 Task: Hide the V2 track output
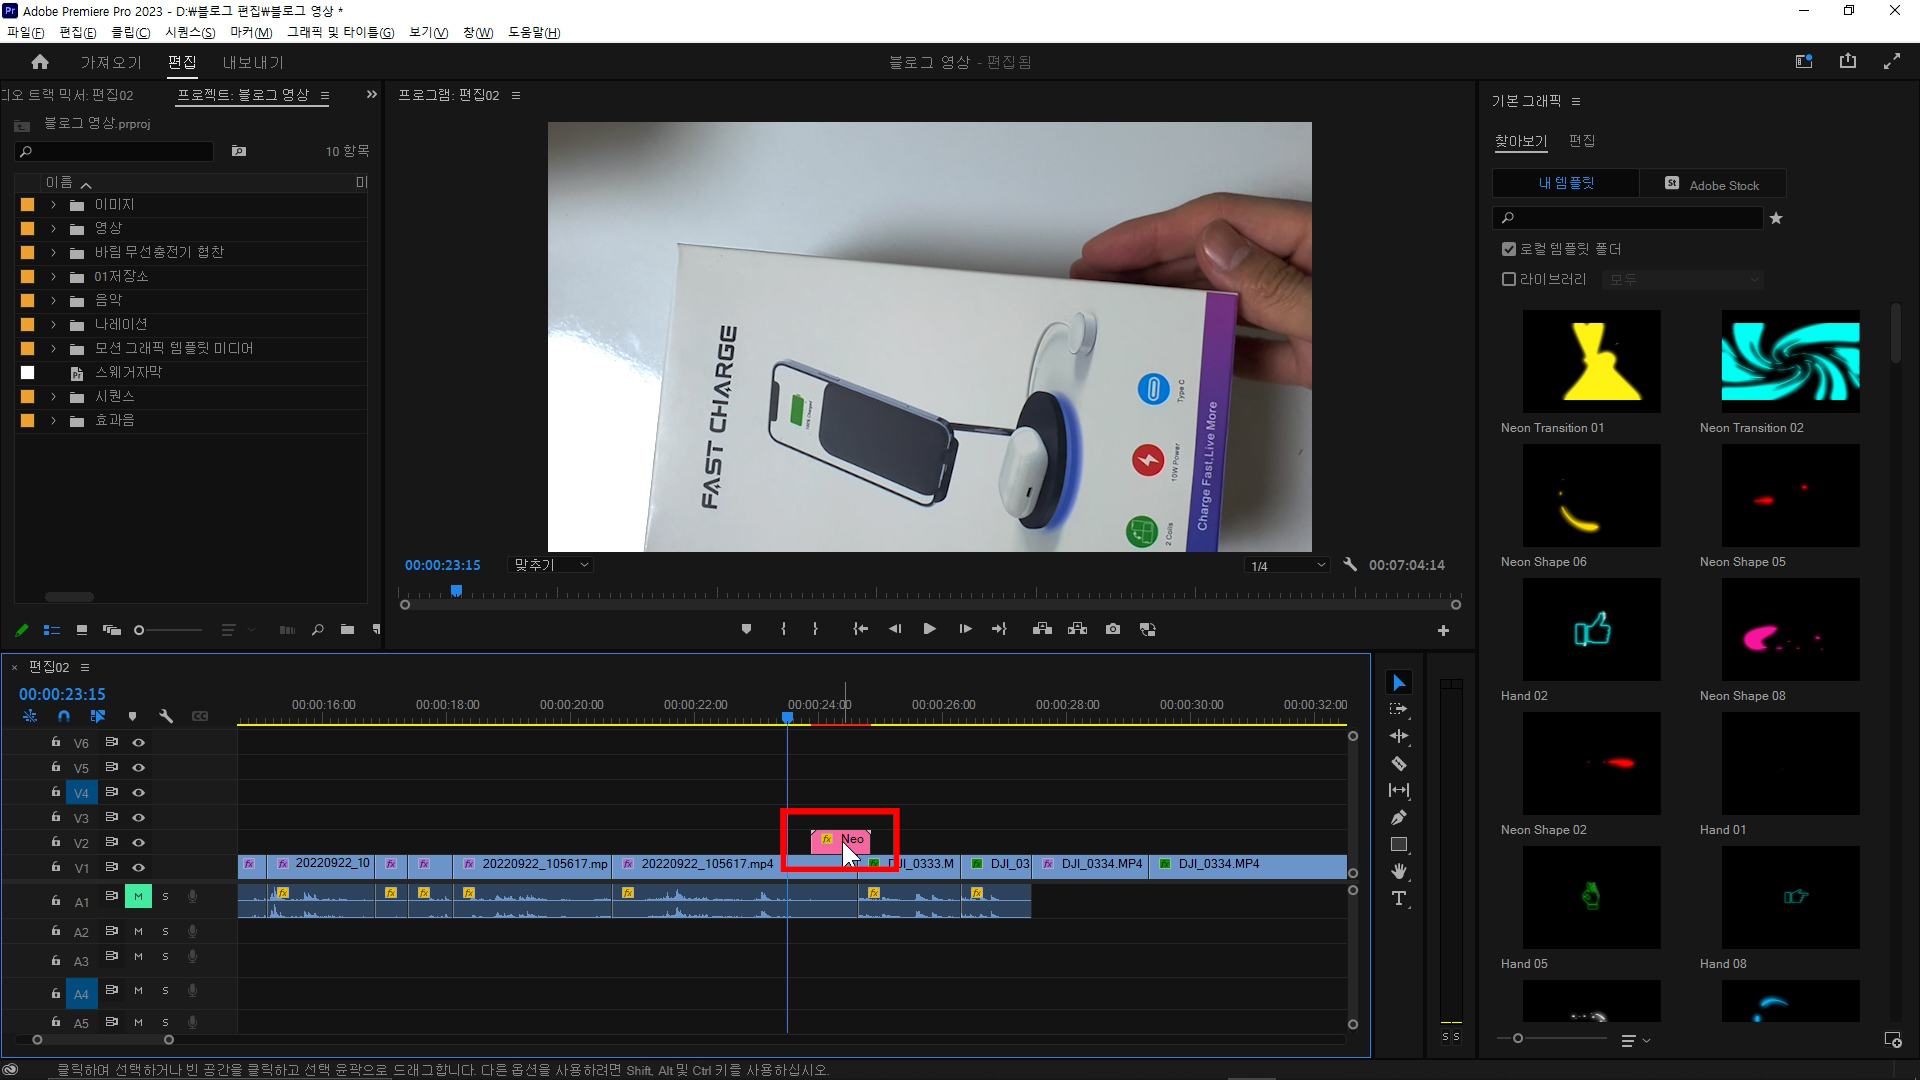pos(139,843)
